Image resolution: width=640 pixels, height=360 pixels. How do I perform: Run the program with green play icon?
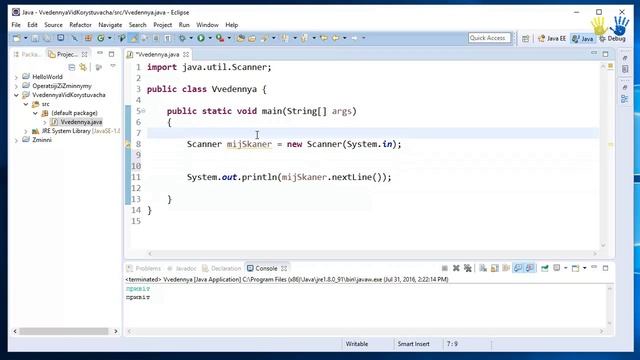point(201,38)
